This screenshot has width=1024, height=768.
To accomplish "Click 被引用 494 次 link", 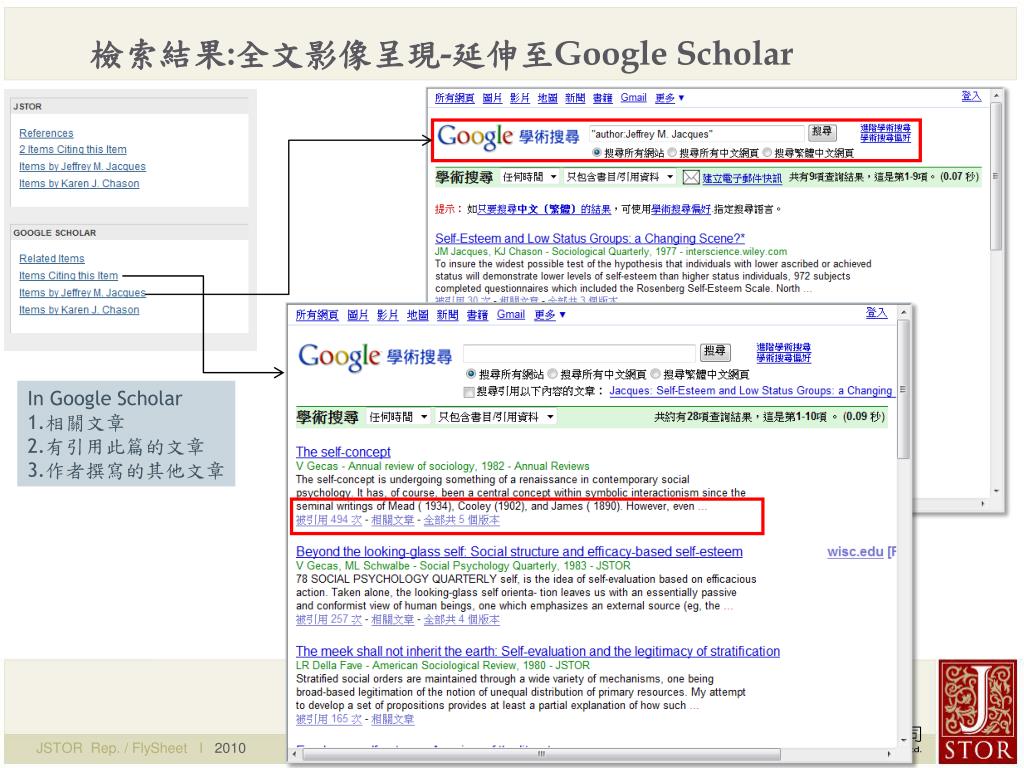I will pyautogui.click(x=328, y=520).
